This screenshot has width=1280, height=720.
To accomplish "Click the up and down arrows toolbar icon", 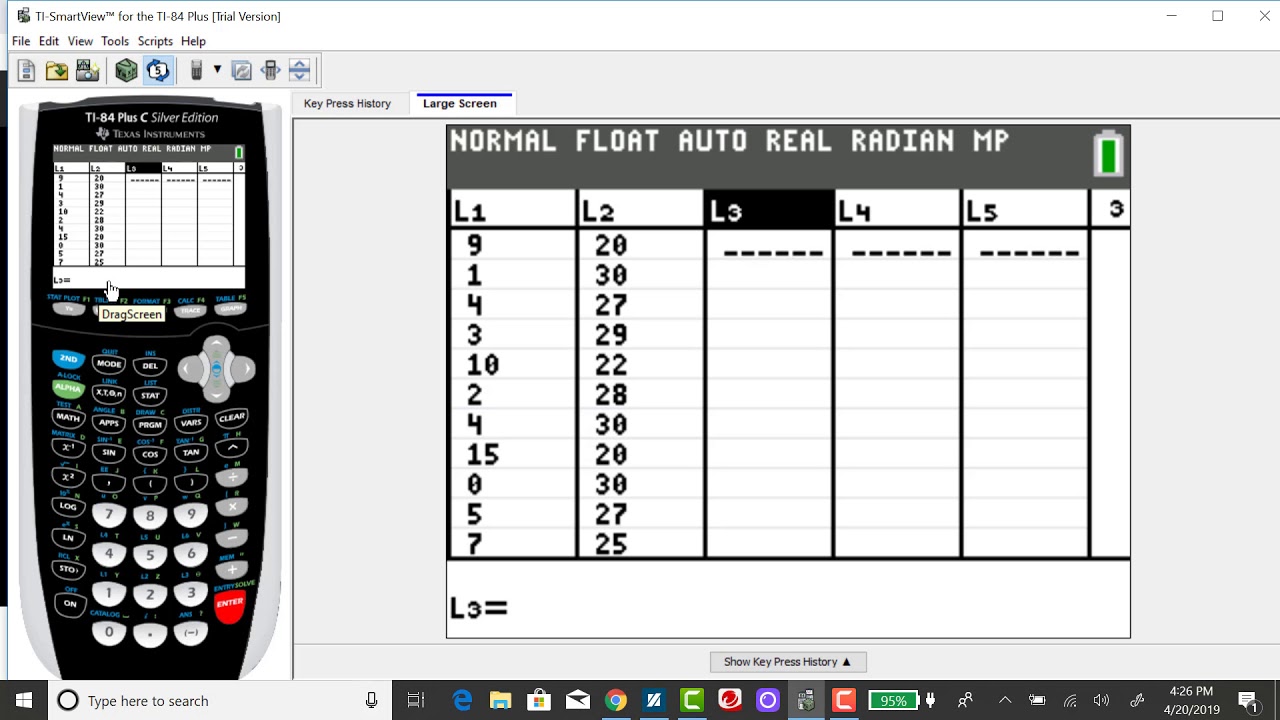I will pos(299,70).
